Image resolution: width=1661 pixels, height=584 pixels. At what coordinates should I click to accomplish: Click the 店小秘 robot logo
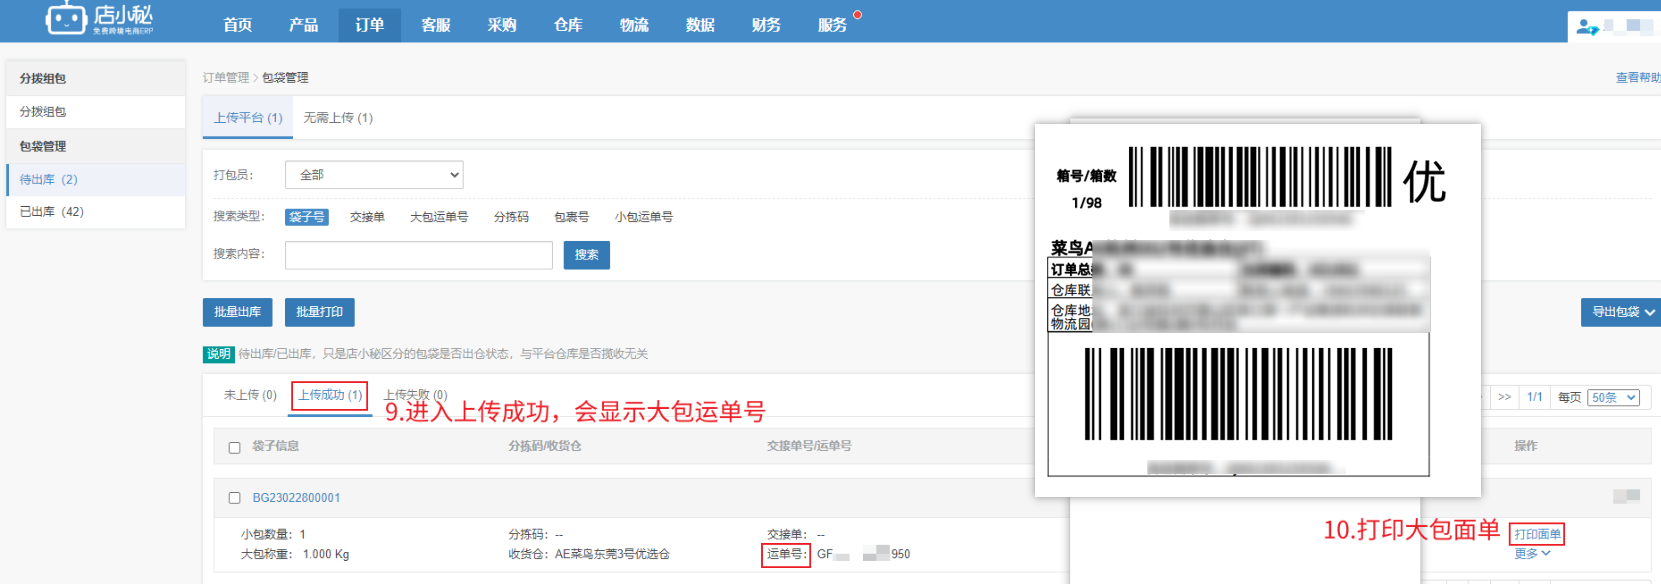coord(99,19)
